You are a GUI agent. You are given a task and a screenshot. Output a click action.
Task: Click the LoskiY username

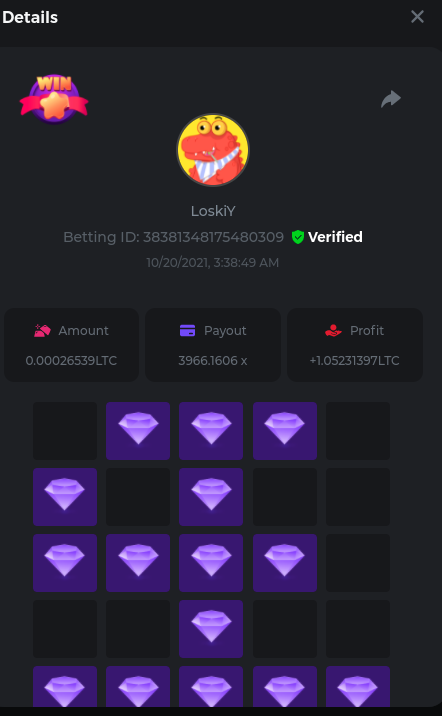[213, 211]
